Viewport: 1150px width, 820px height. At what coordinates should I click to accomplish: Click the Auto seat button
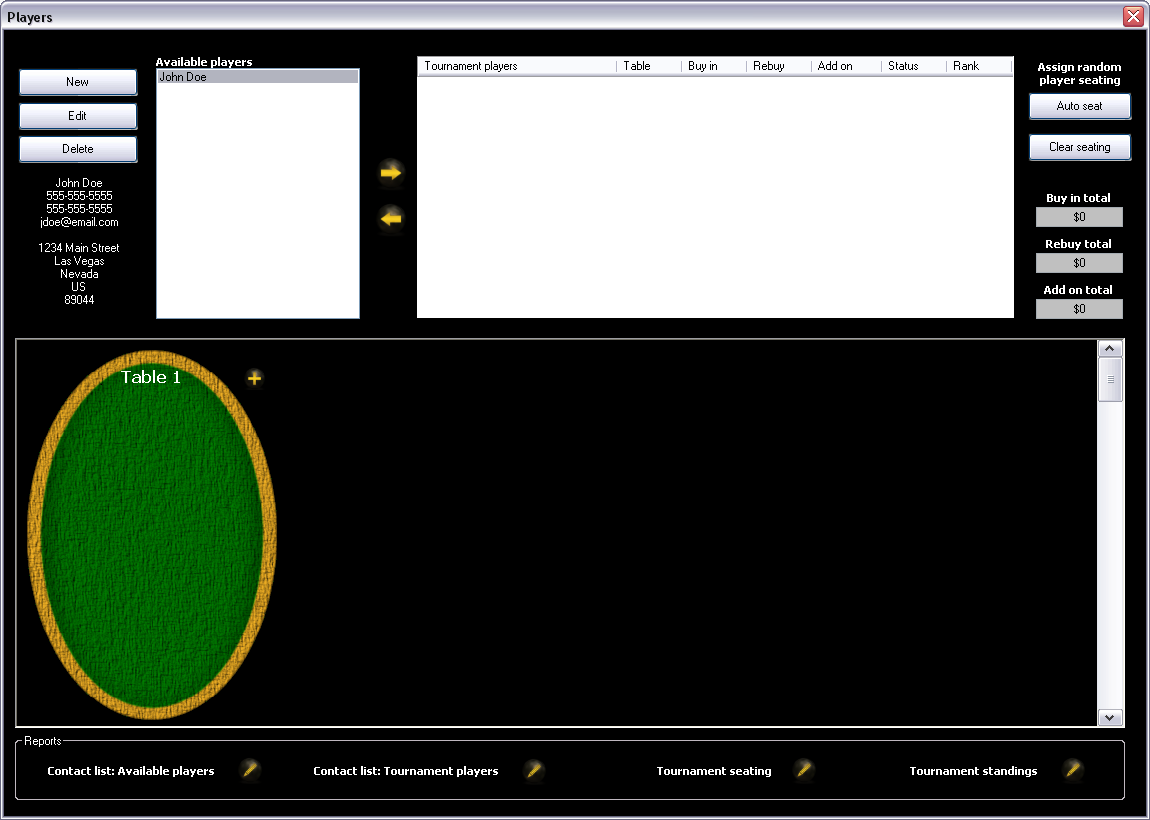(x=1079, y=106)
